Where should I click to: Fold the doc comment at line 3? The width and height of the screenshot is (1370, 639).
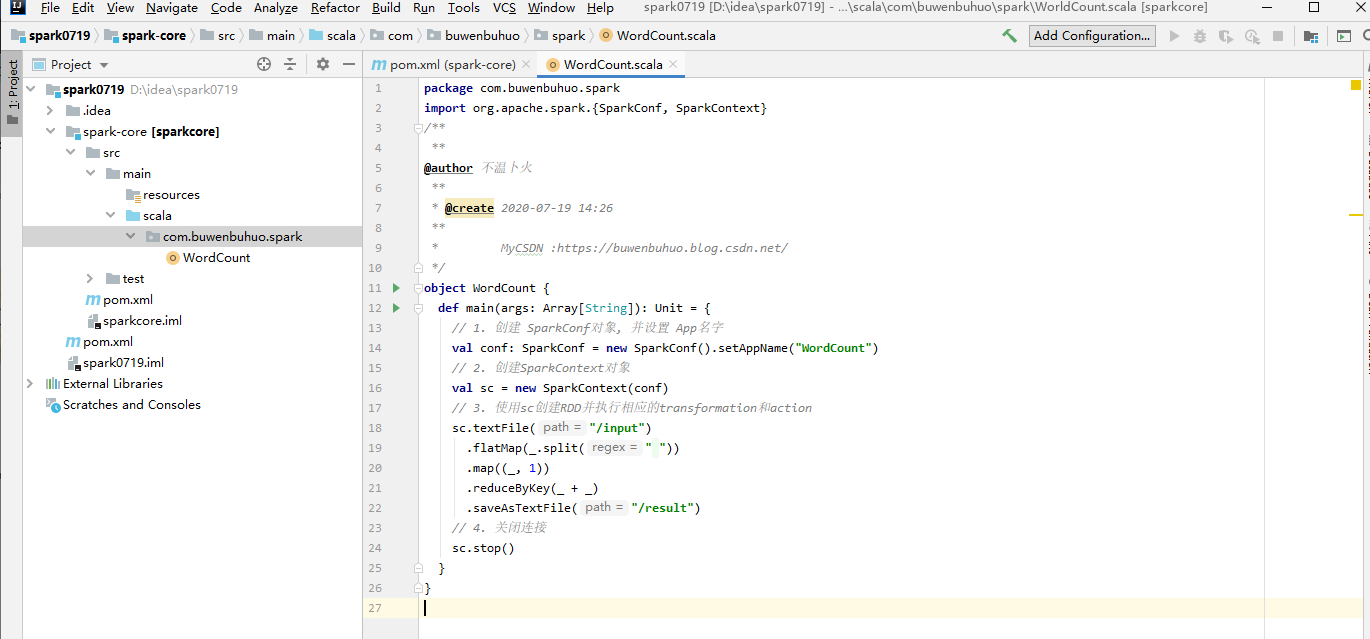pos(419,128)
